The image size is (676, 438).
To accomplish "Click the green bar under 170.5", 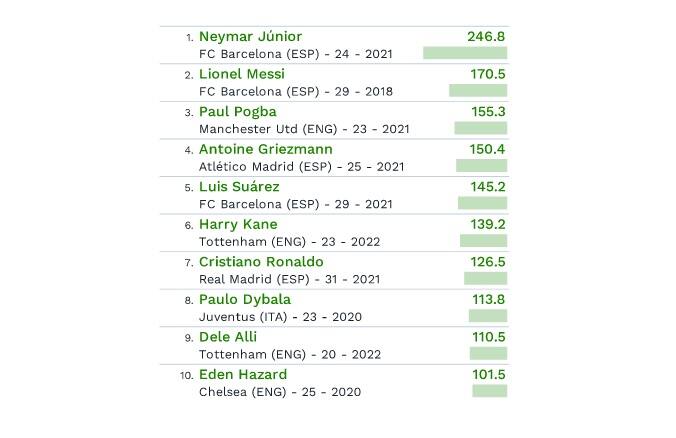I will click(478, 91).
